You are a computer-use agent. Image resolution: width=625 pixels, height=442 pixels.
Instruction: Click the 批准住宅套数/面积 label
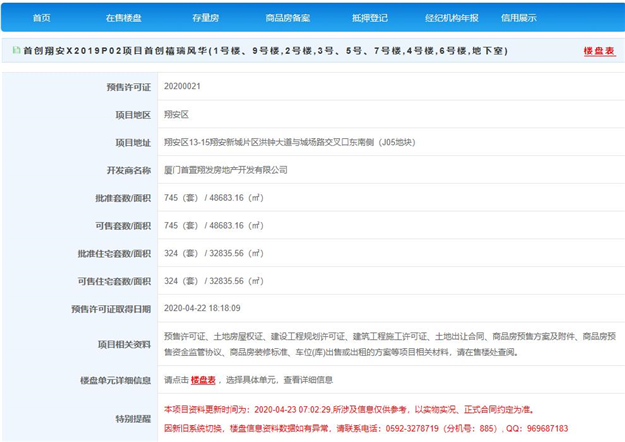pos(114,254)
